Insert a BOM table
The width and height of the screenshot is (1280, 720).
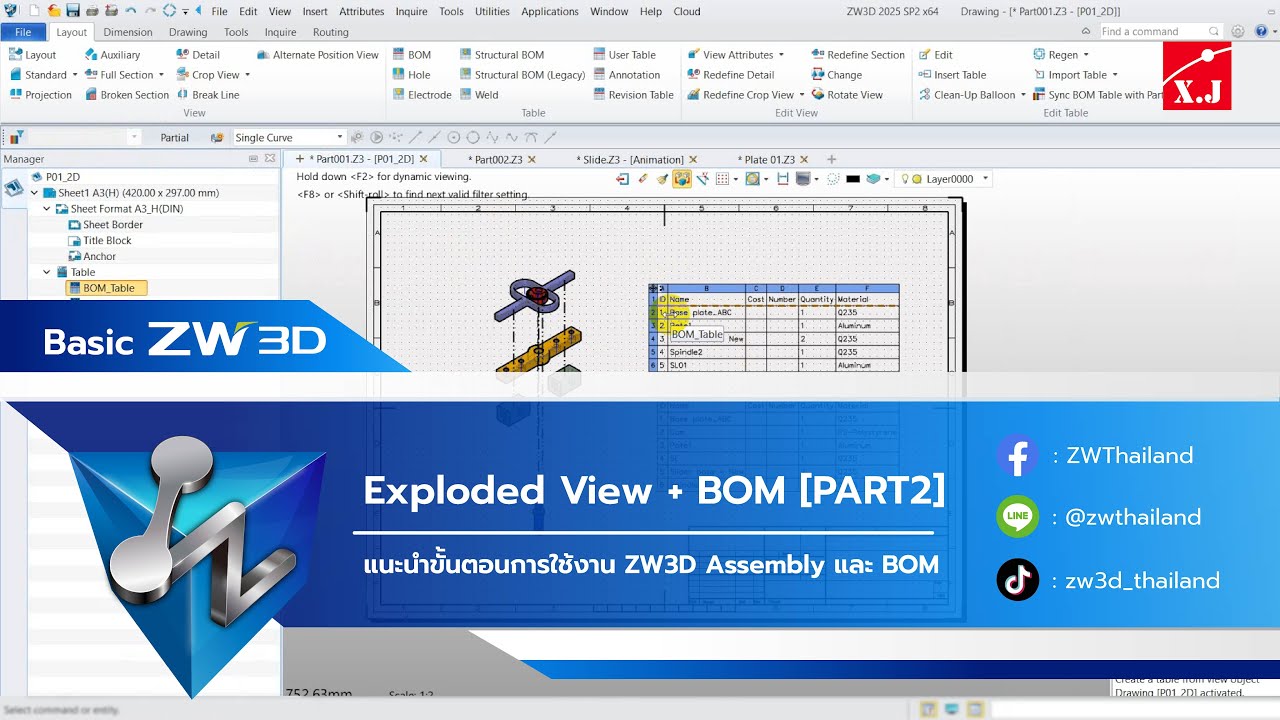tap(411, 55)
